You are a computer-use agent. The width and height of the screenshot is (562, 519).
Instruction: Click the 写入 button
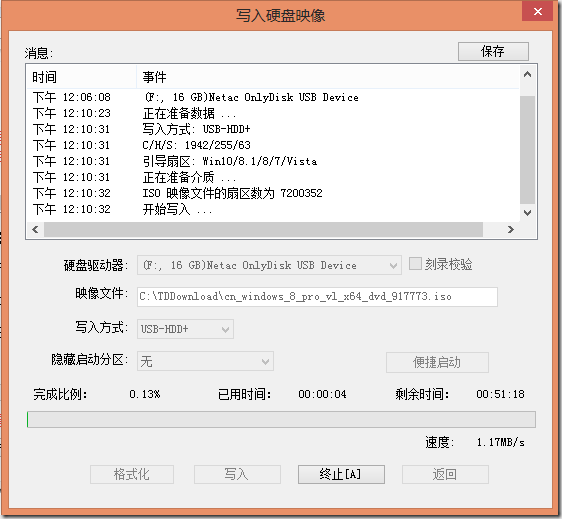click(237, 474)
